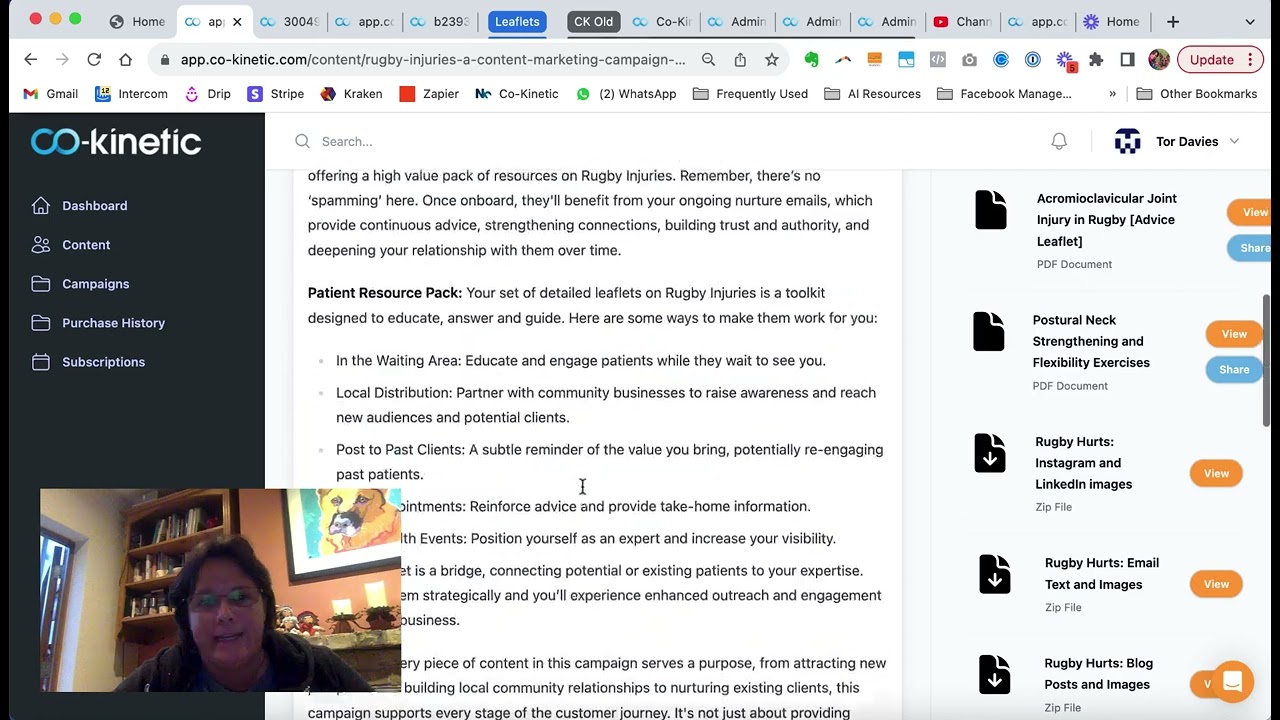Open the Kraken bookmark
The height and width of the screenshot is (720, 1280).
pos(351,94)
